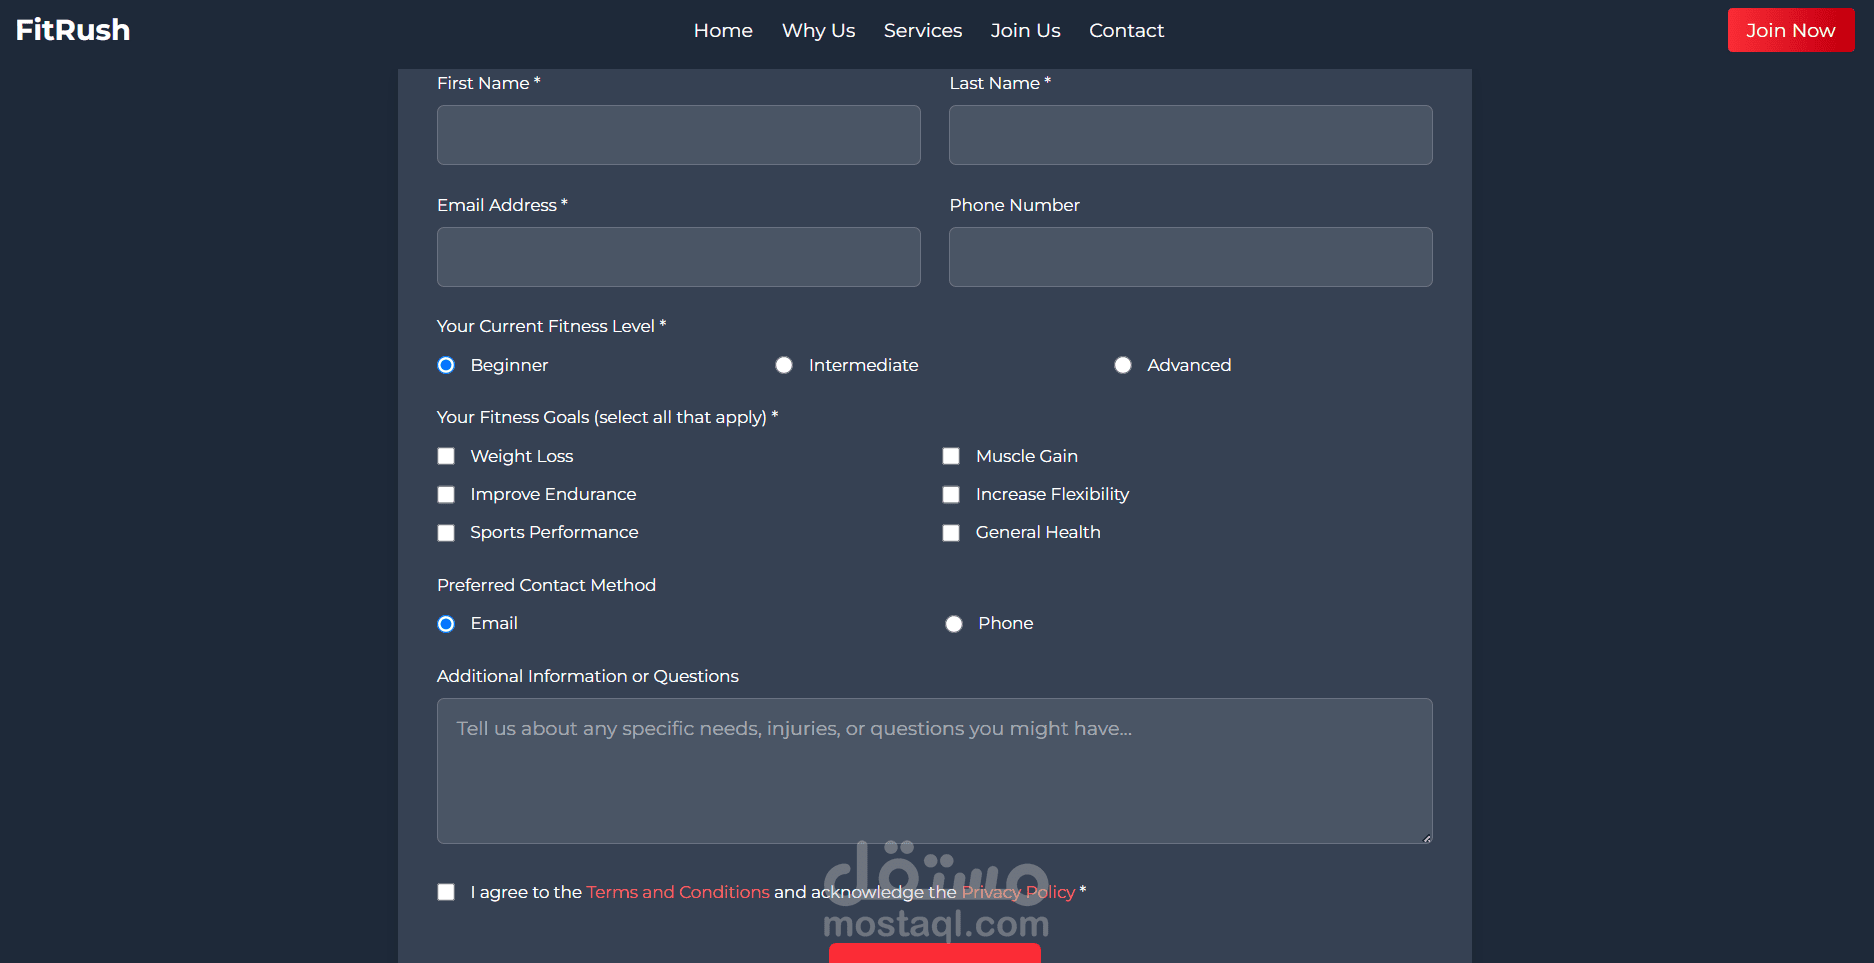This screenshot has width=1874, height=963.
Task: Choose Phone as preferred contact method
Action: click(954, 624)
